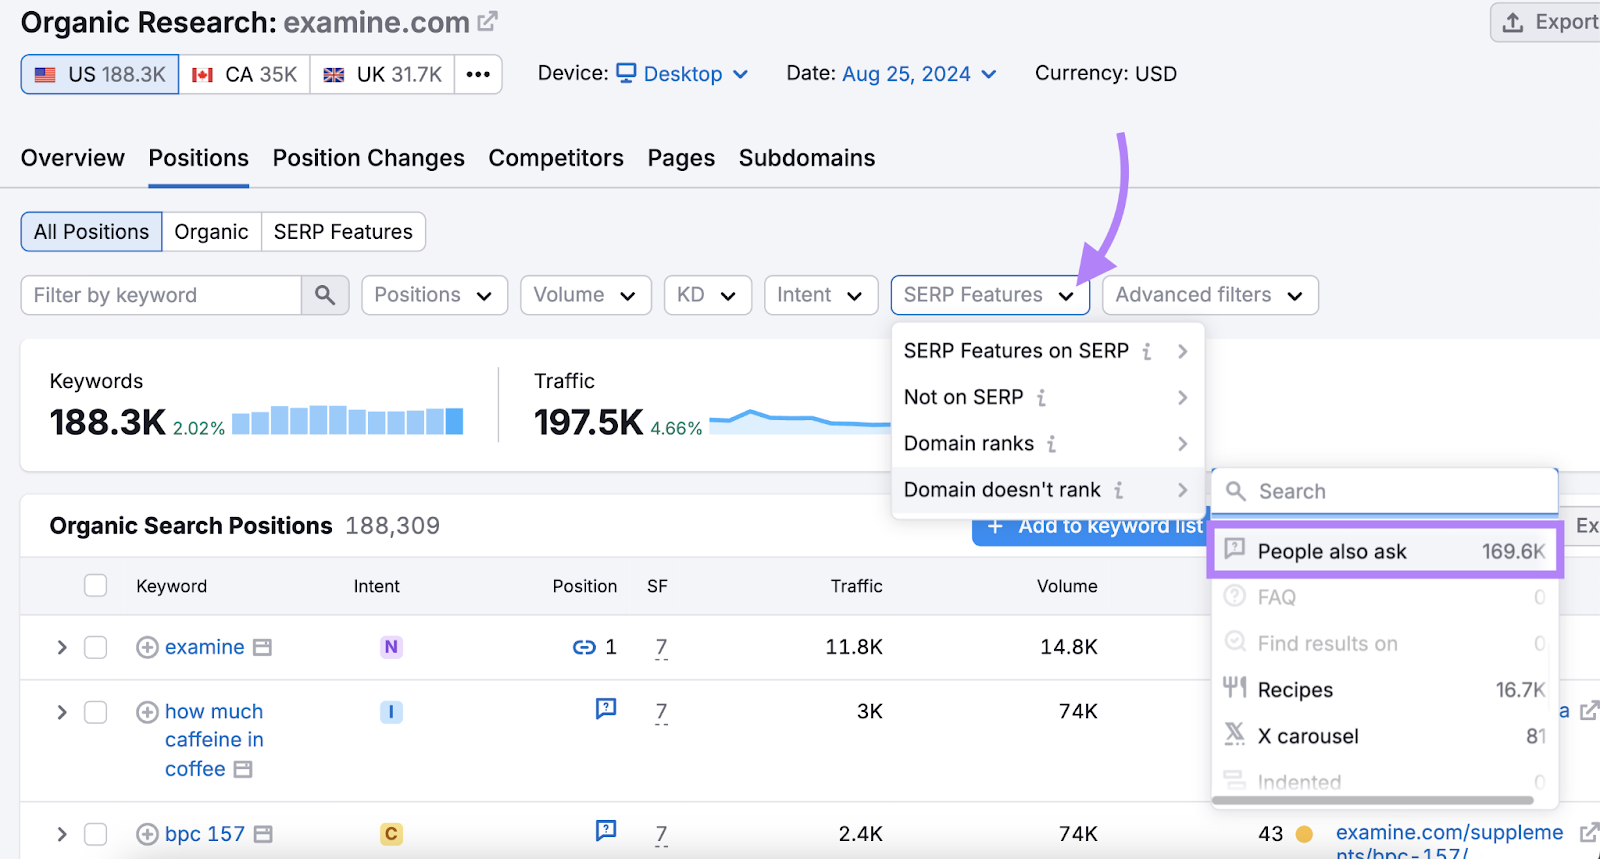Click the magnifier search button for keyword filter
The width and height of the screenshot is (1600, 859).
[325, 295]
